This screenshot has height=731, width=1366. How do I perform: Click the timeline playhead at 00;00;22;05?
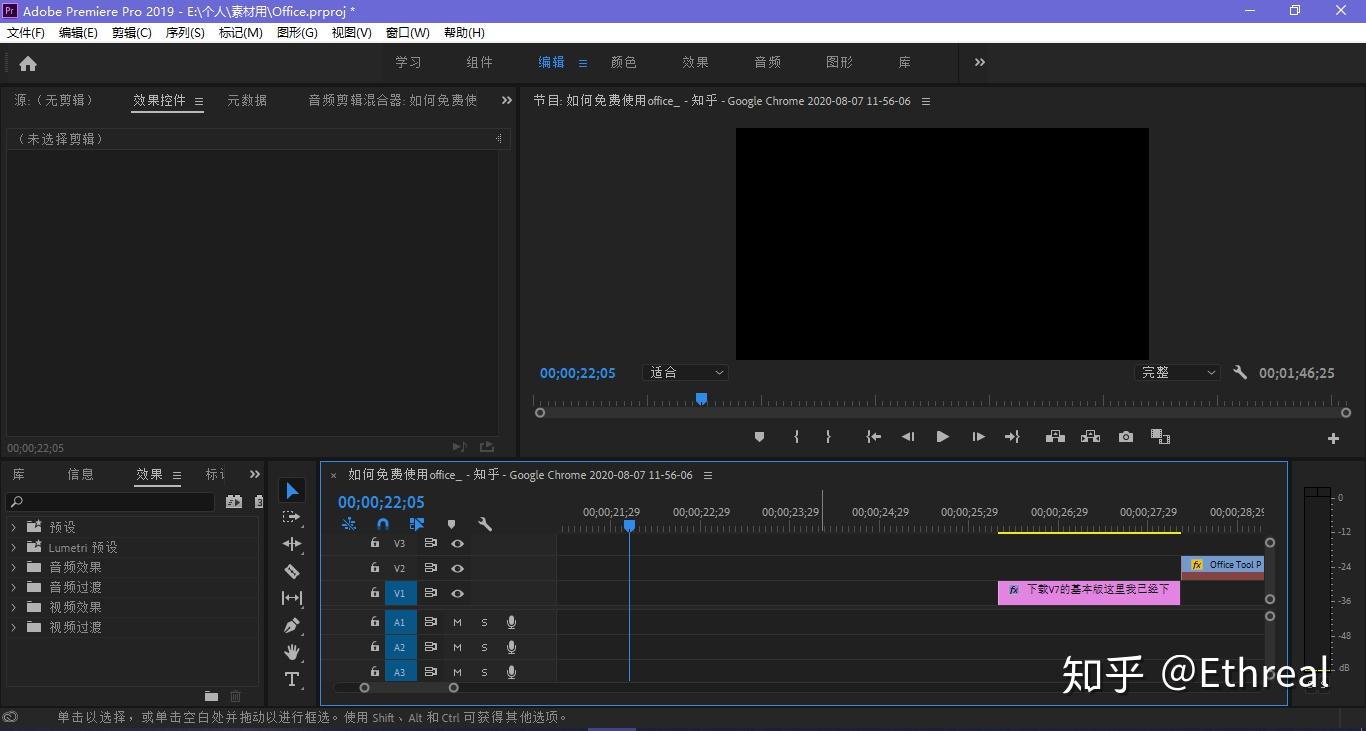629,525
